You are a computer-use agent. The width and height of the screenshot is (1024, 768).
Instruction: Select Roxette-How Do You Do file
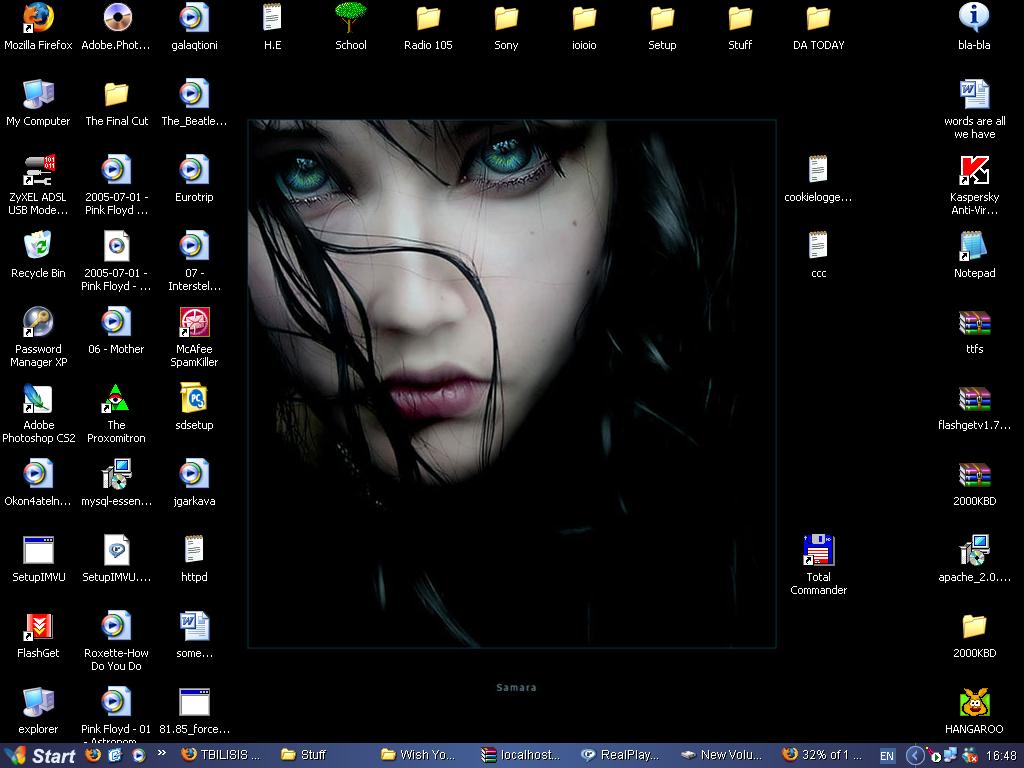tap(116, 626)
